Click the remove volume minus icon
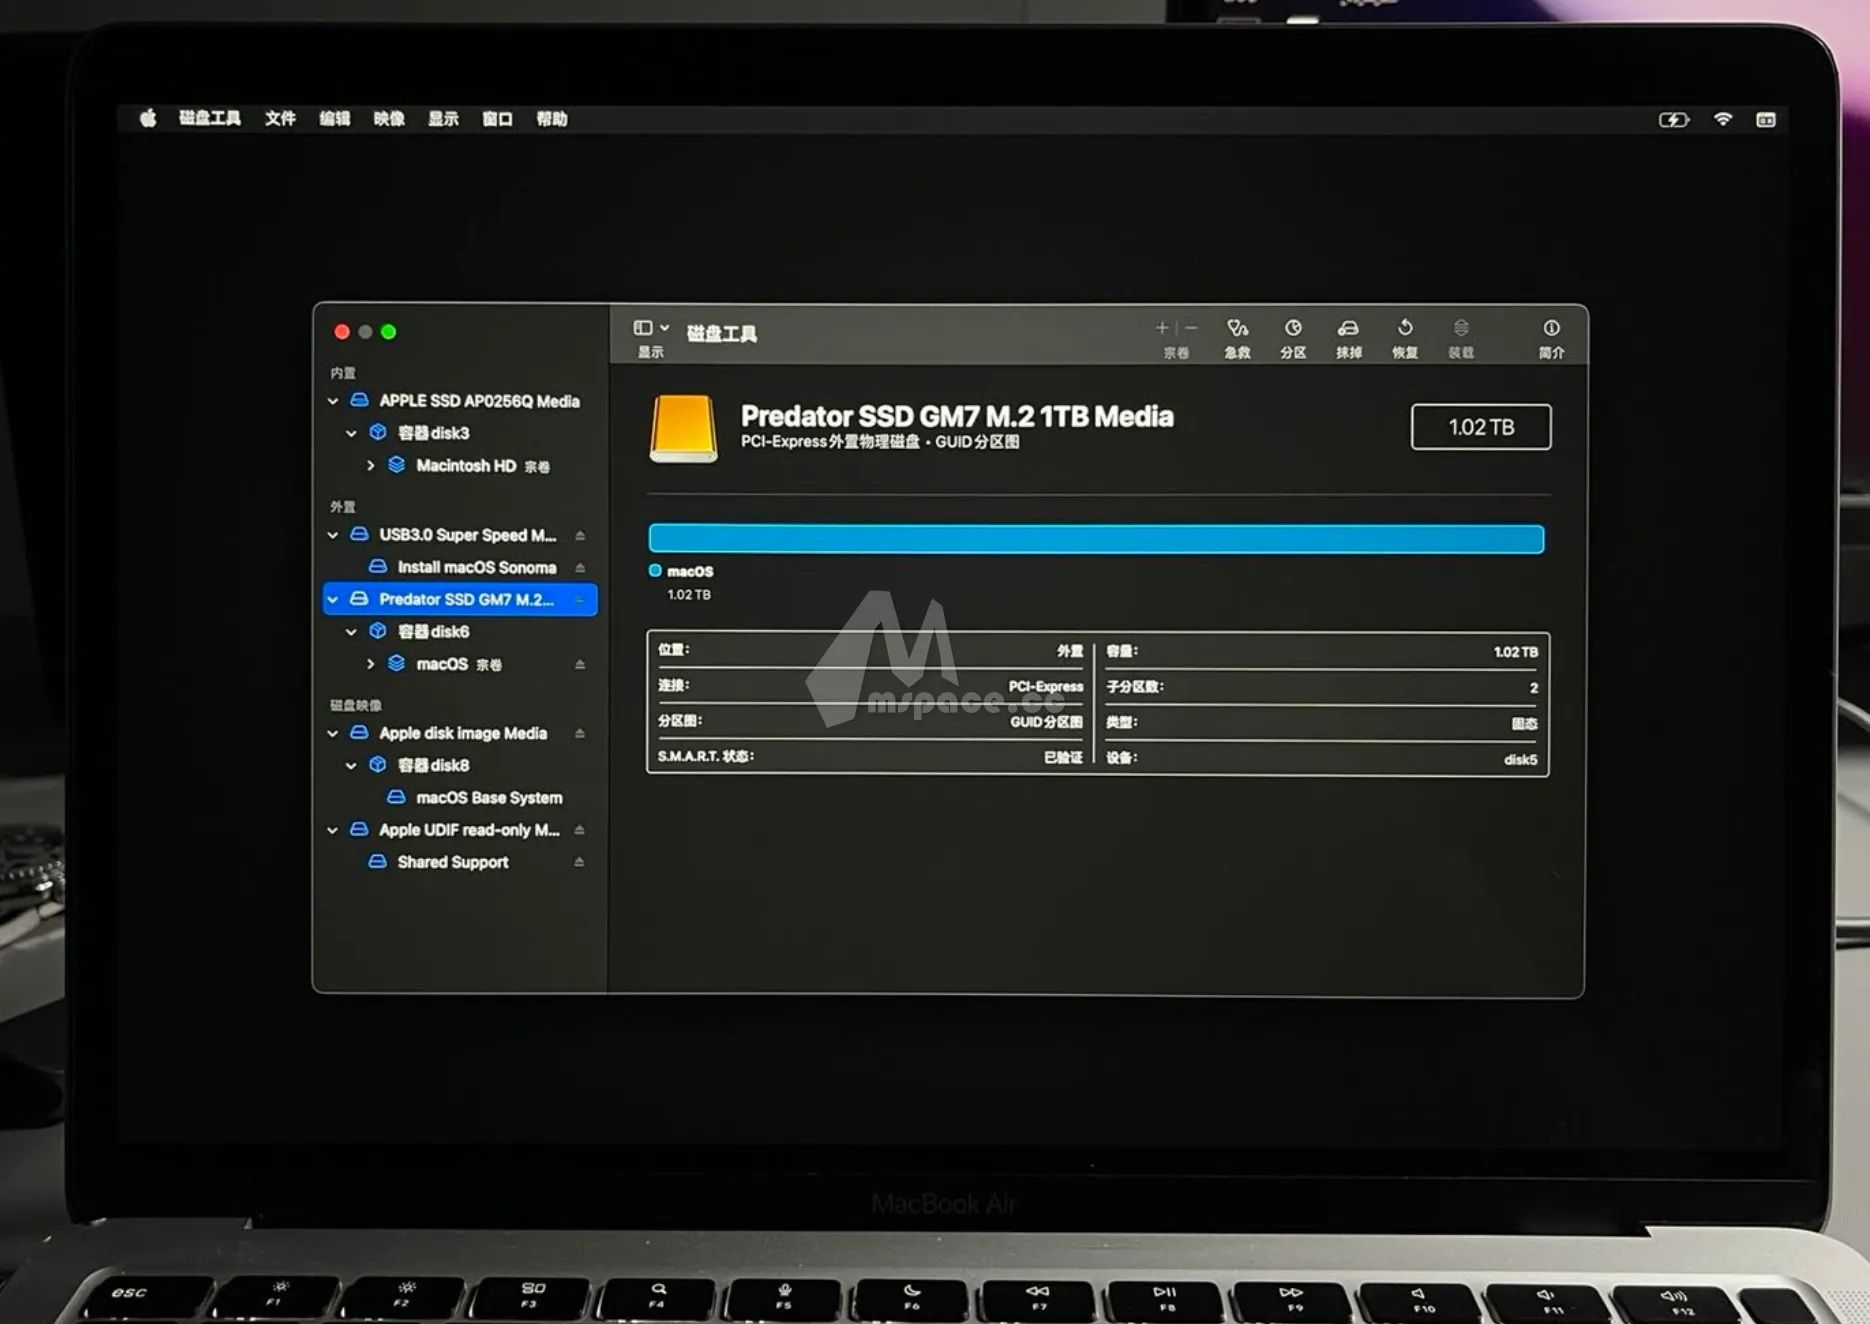The height and width of the screenshot is (1324, 1870). pyautogui.click(x=1191, y=328)
